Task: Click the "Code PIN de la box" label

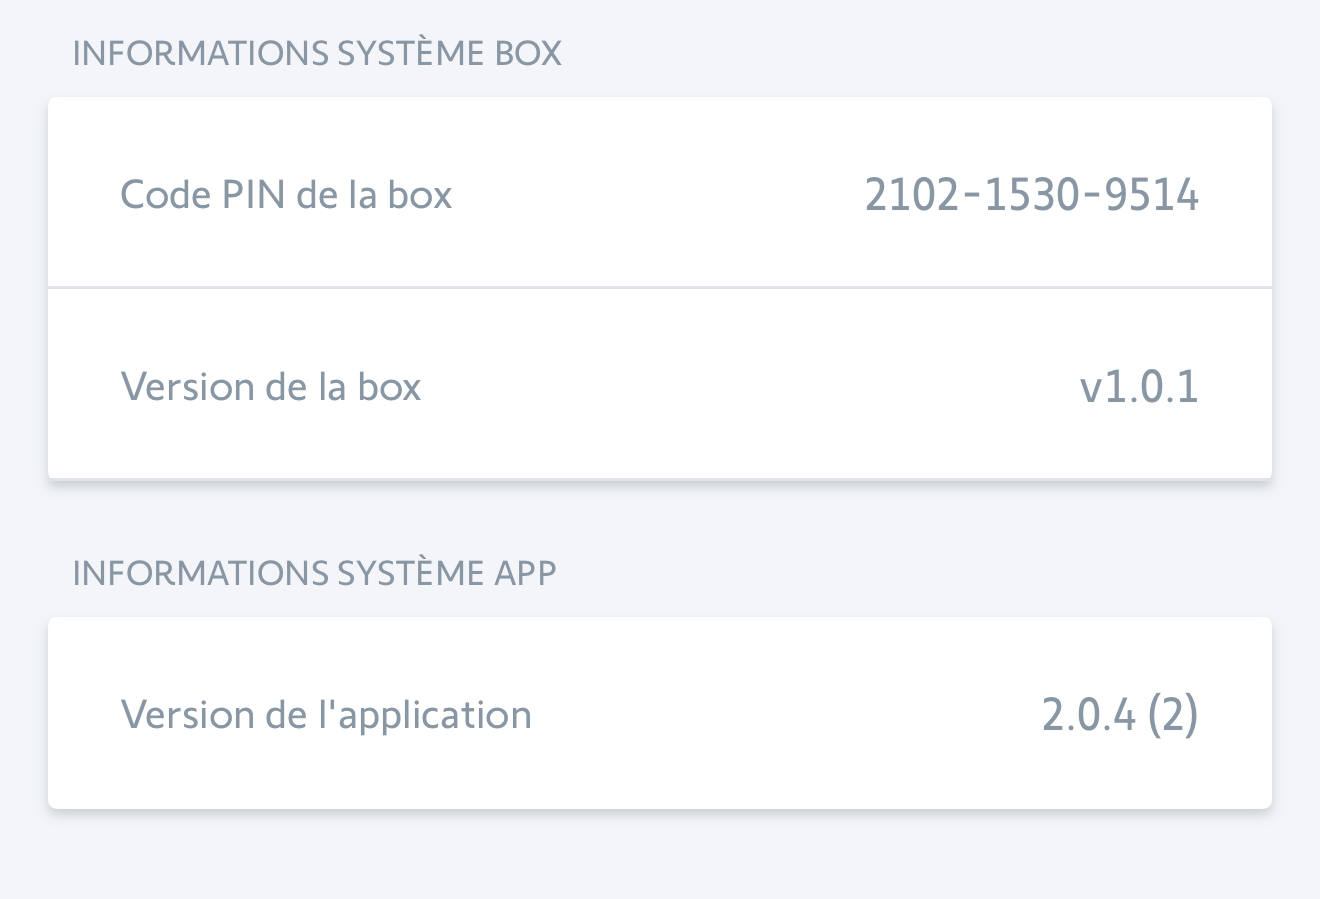Action: point(286,194)
